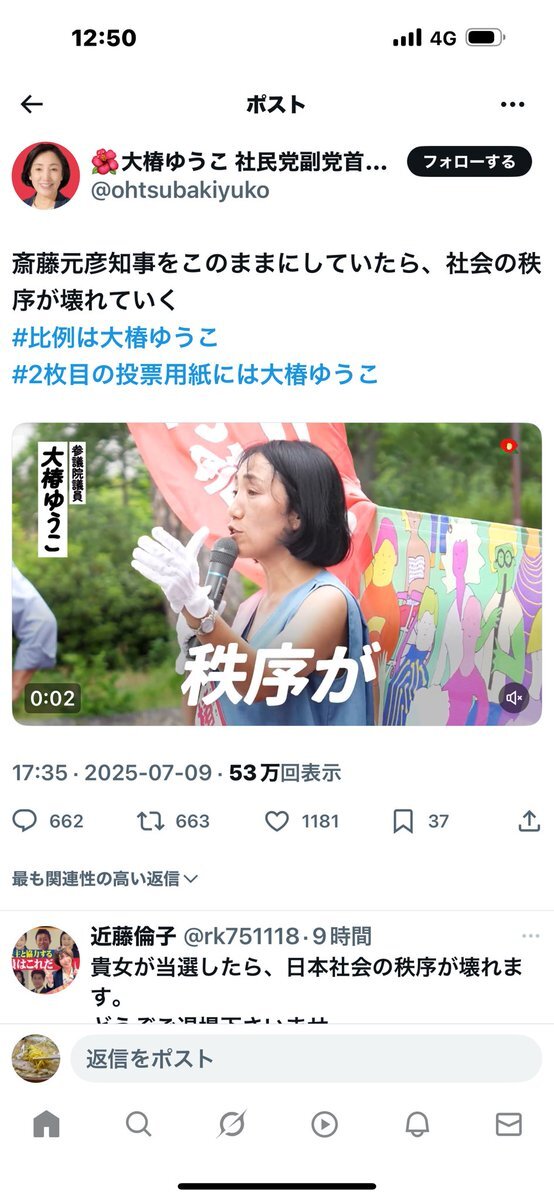Open hashtag #比例は大椿ゆうこ
554x1200 pixels.
115,337
